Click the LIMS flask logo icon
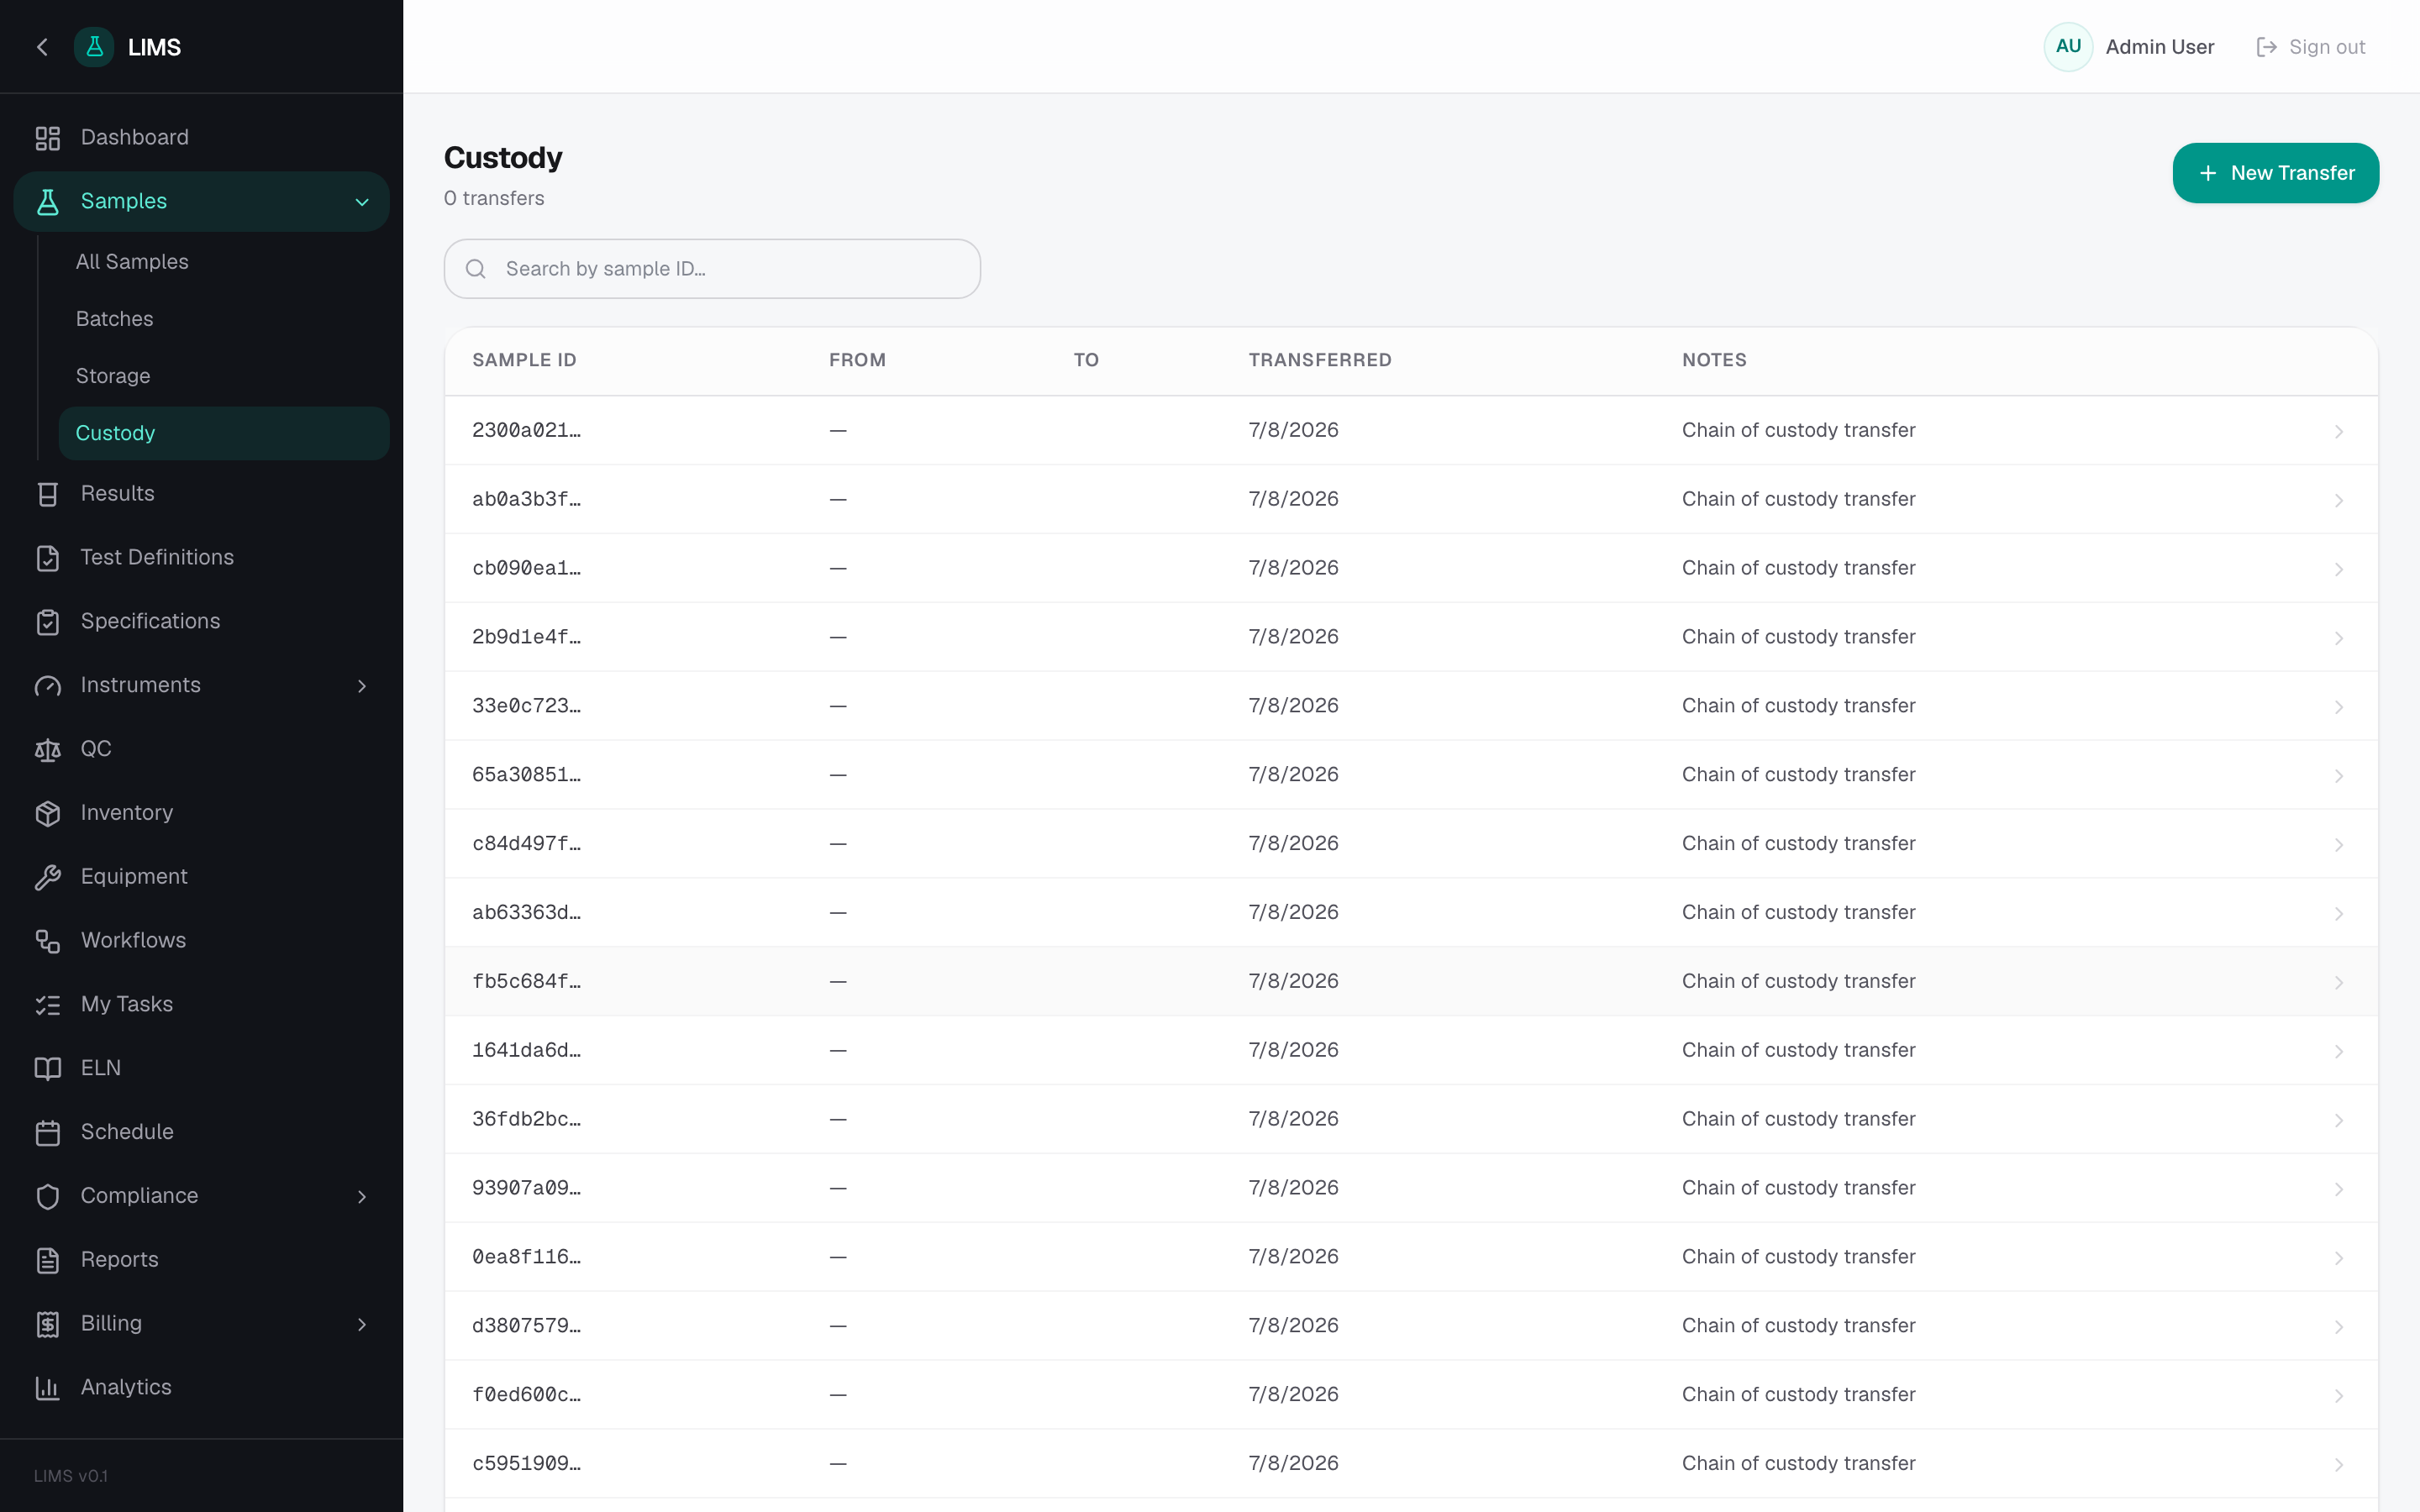Viewport: 2420px width, 1512px height. click(x=94, y=47)
